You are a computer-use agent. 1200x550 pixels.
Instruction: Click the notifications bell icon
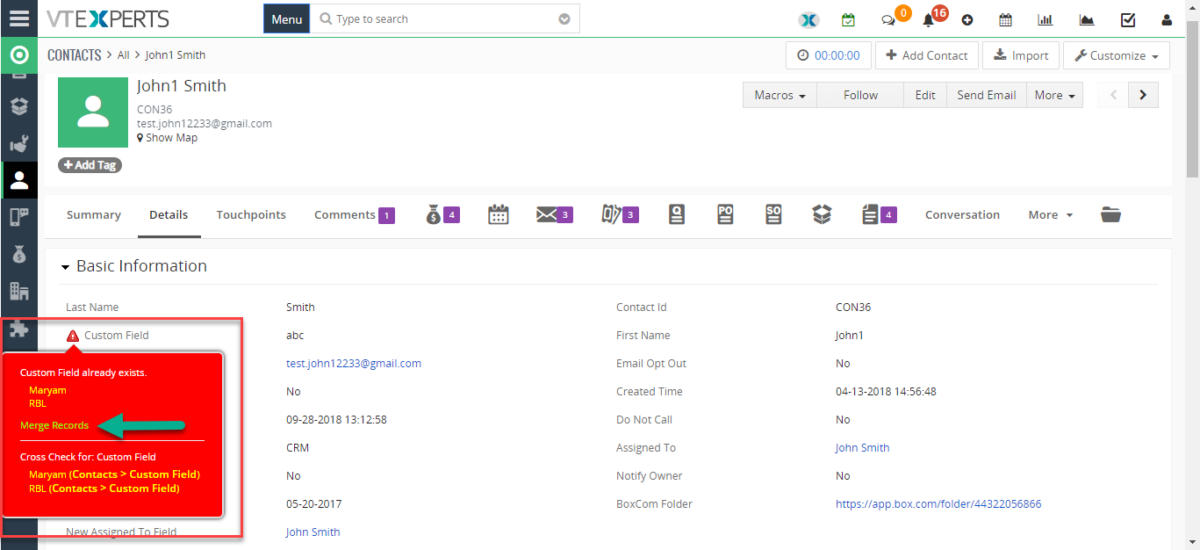tap(929, 19)
